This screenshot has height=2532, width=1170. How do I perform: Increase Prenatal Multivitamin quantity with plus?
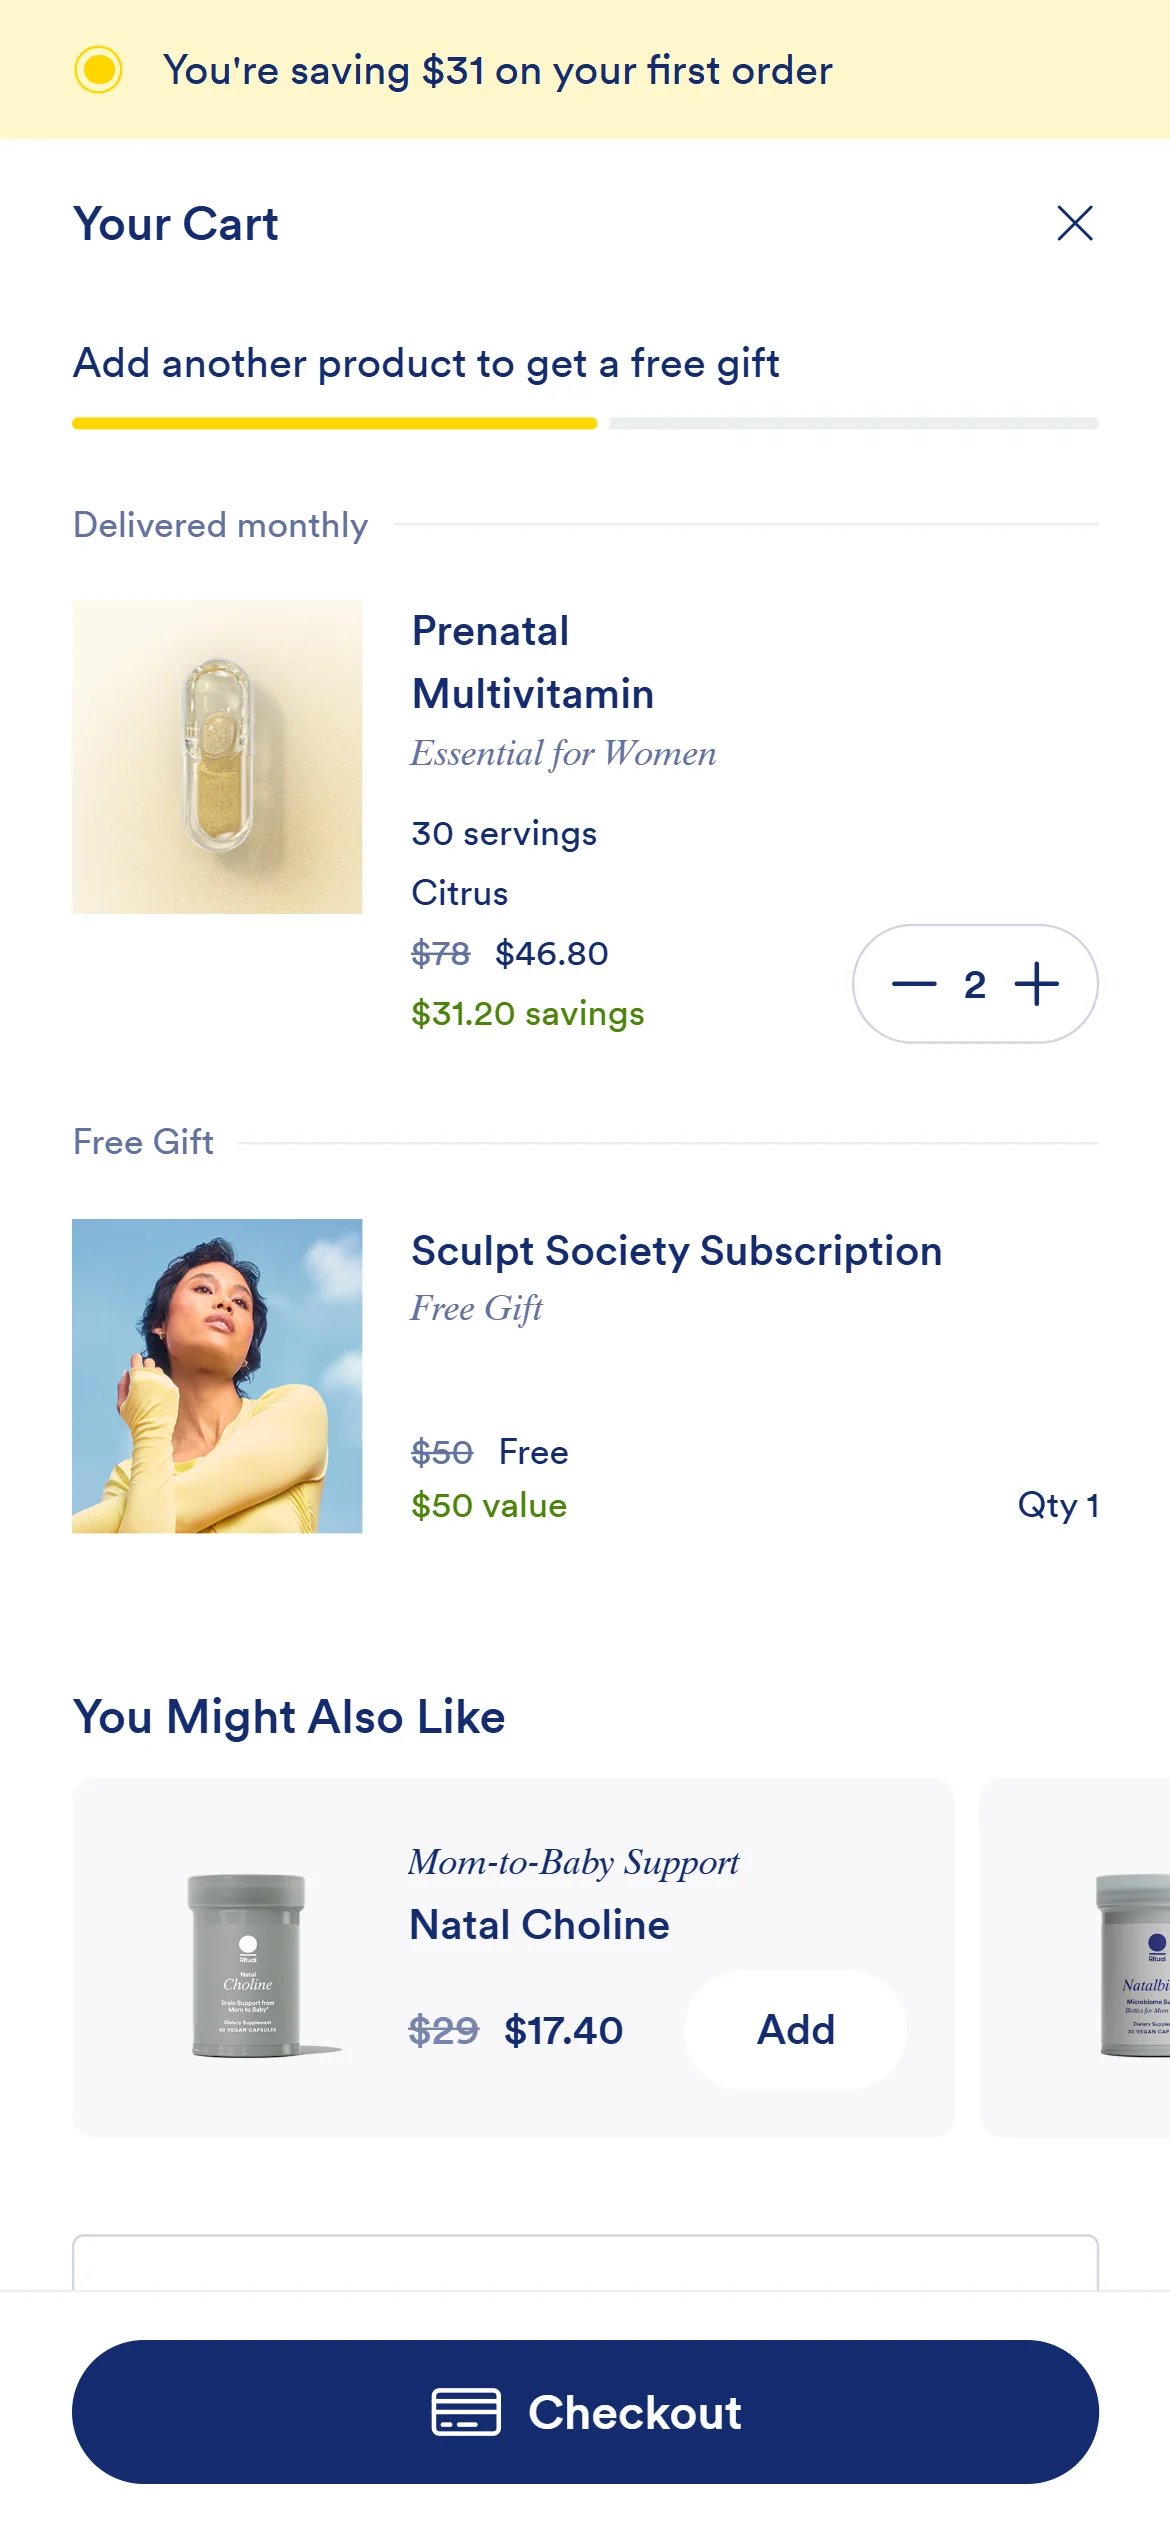(1037, 984)
